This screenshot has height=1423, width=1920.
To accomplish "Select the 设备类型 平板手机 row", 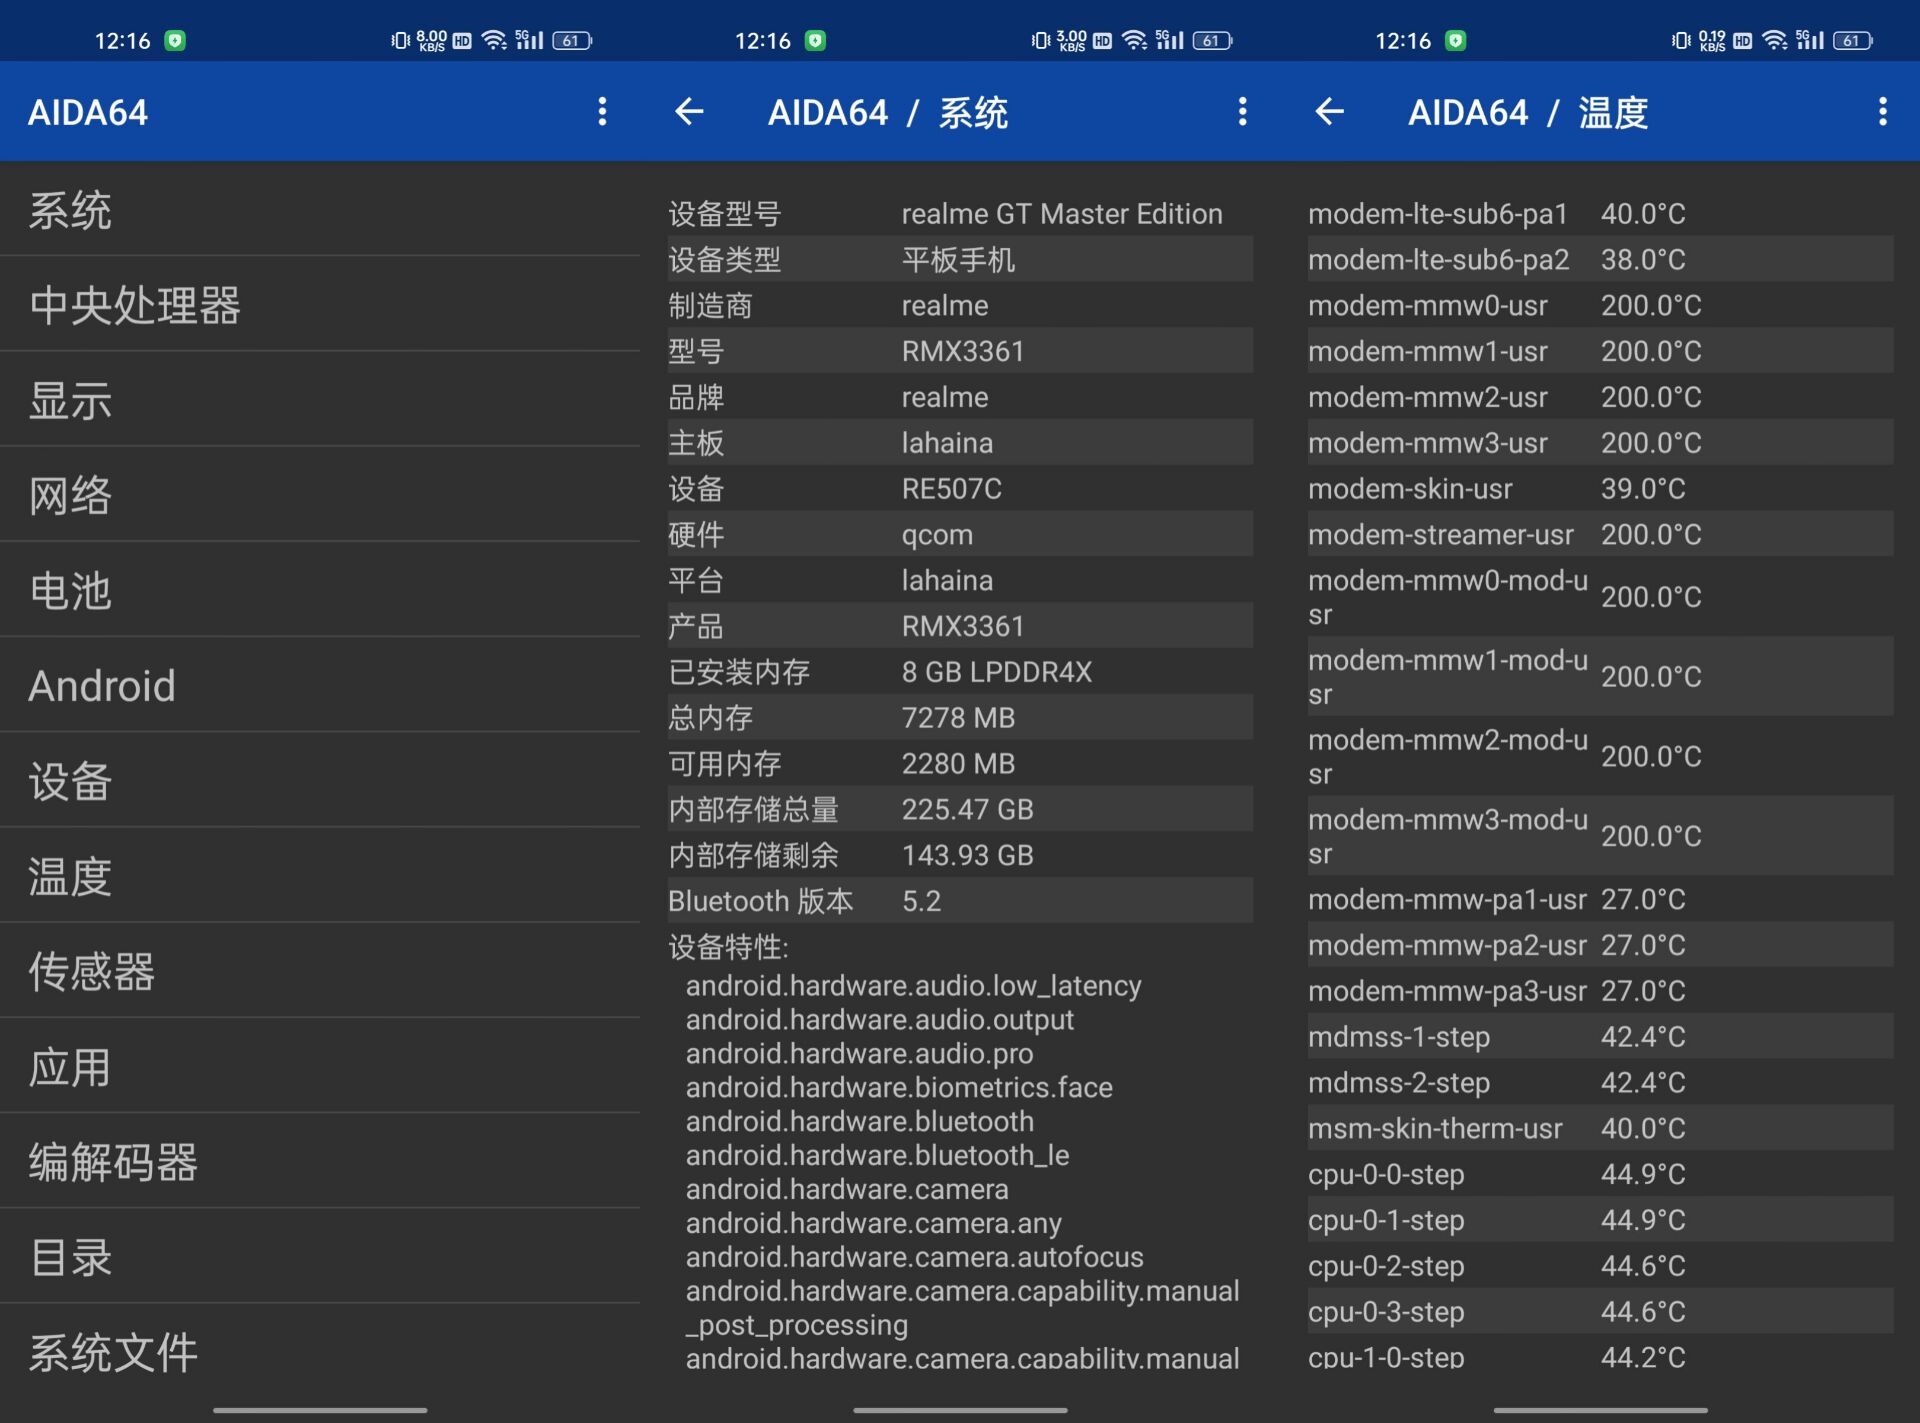I will point(960,260).
